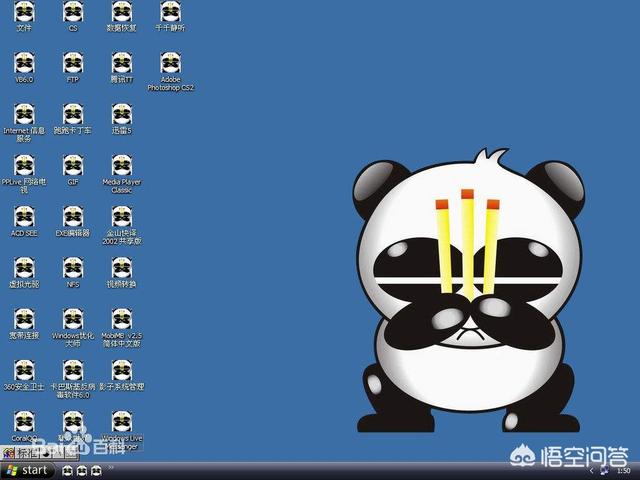
Task: Open the FTP desktop icon
Action: (73, 63)
